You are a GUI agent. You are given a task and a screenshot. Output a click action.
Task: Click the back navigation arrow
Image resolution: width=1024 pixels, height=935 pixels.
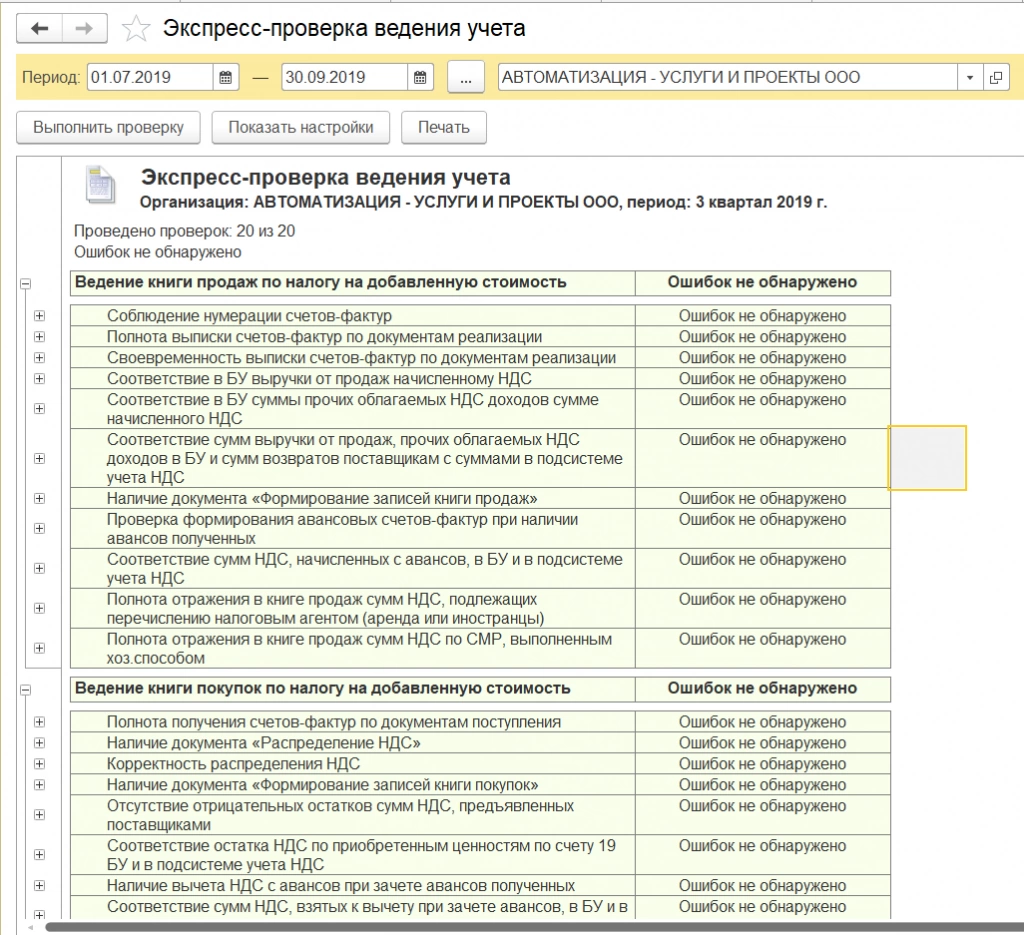tap(40, 29)
